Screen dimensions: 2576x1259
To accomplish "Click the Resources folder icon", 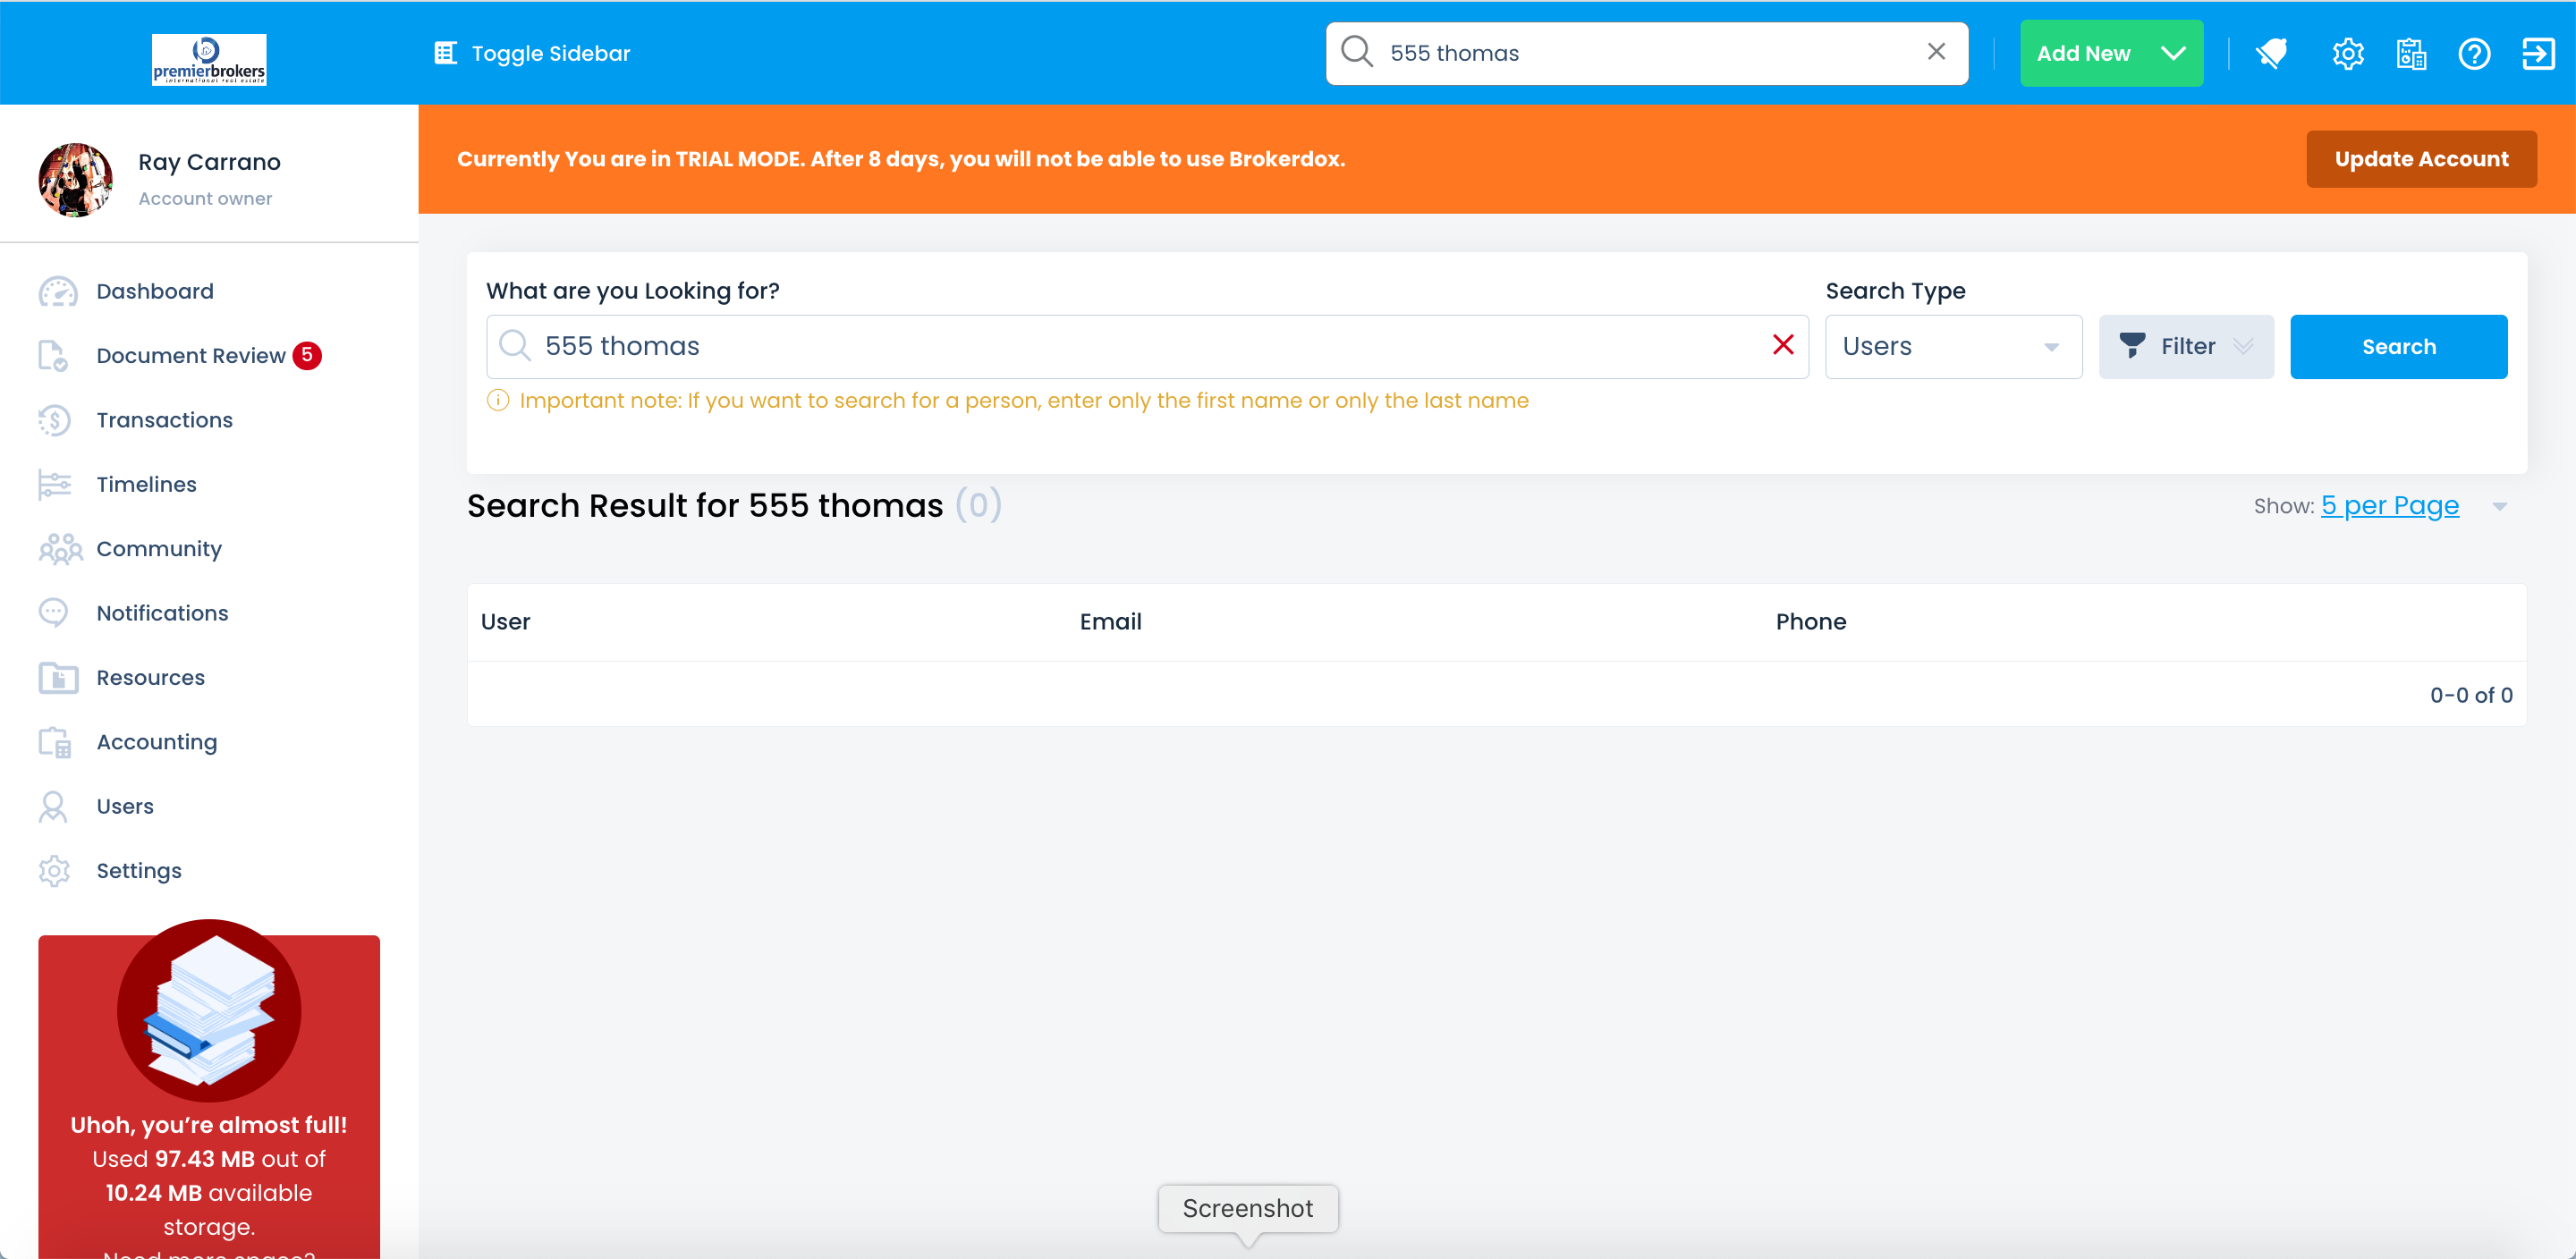I will pos(58,677).
